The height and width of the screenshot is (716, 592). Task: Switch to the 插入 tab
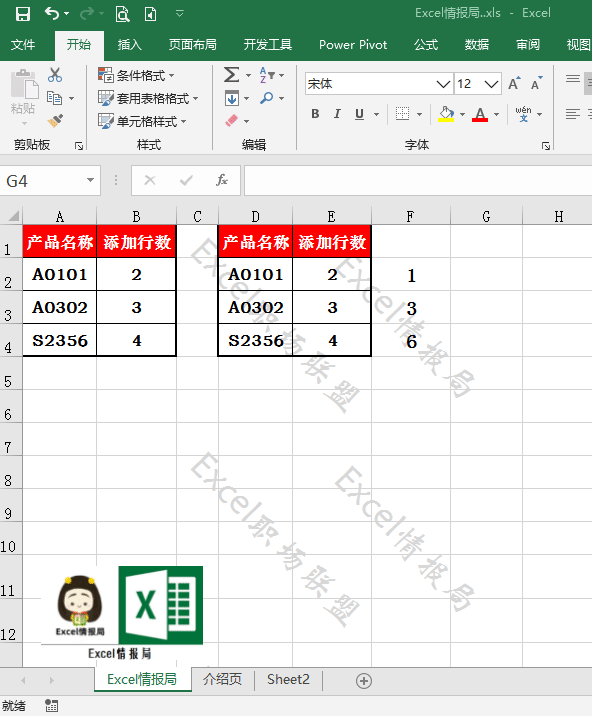click(129, 45)
